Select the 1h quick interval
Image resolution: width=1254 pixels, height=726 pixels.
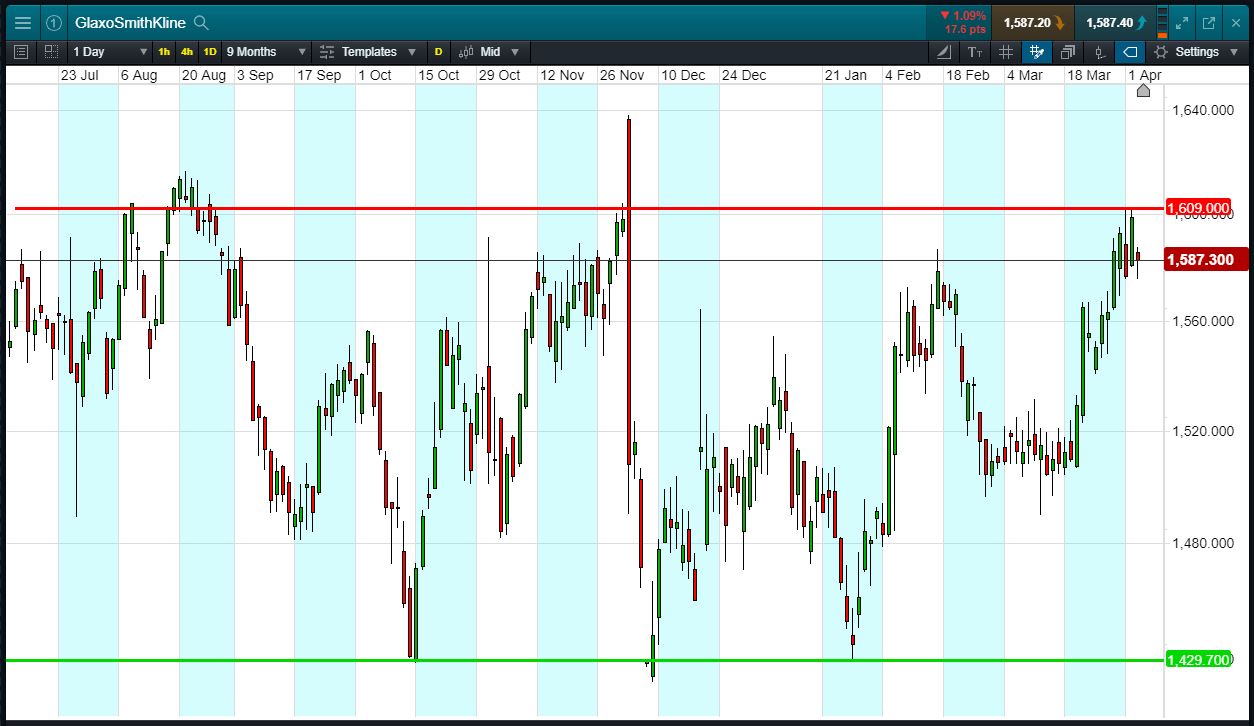coord(164,51)
